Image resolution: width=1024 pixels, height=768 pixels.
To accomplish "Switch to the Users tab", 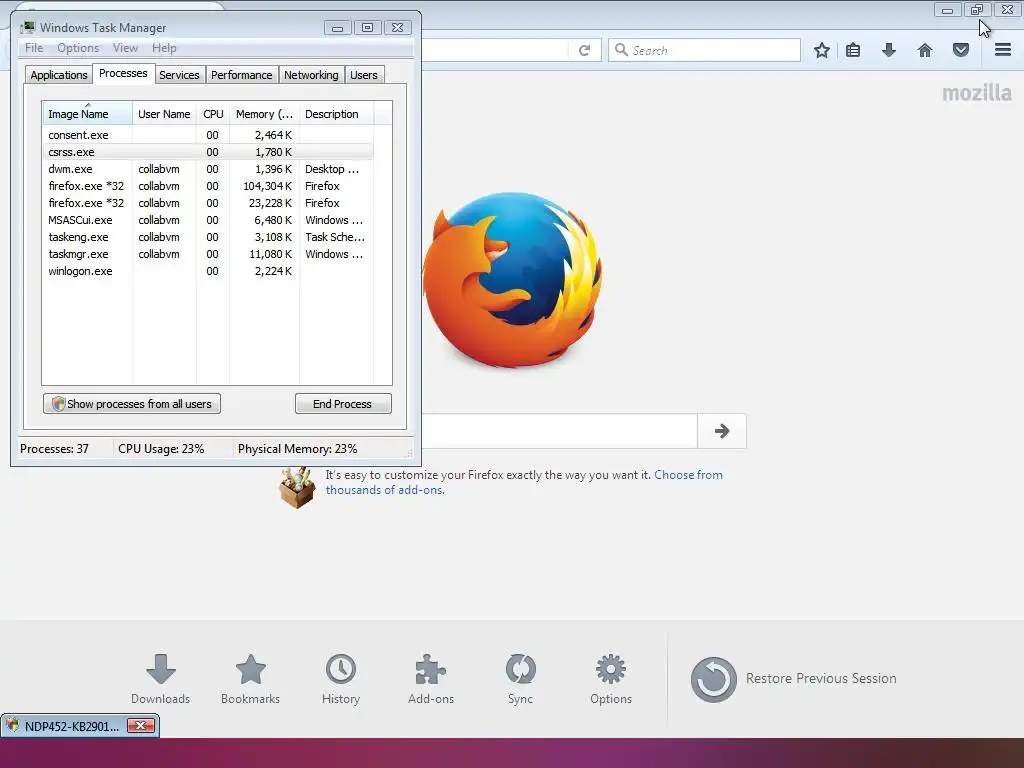I will pyautogui.click(x=364, y=75).
